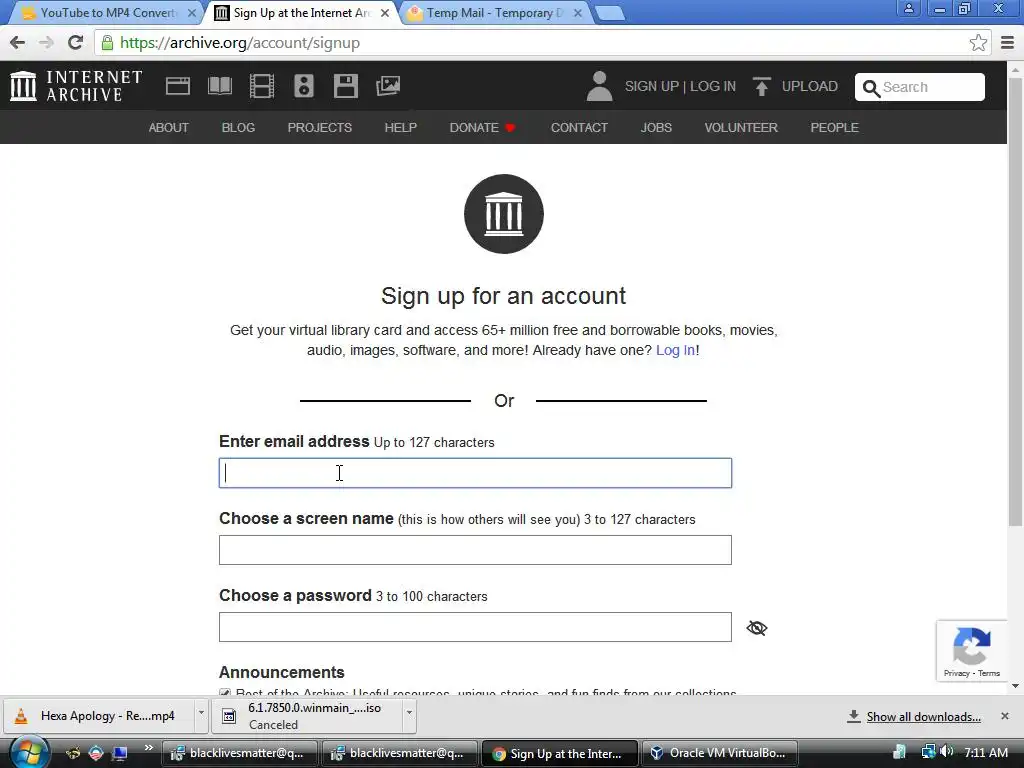This screenshot has width=1024, height=768.
Task: Click the upload arrow icon
Action: [761, 86]
